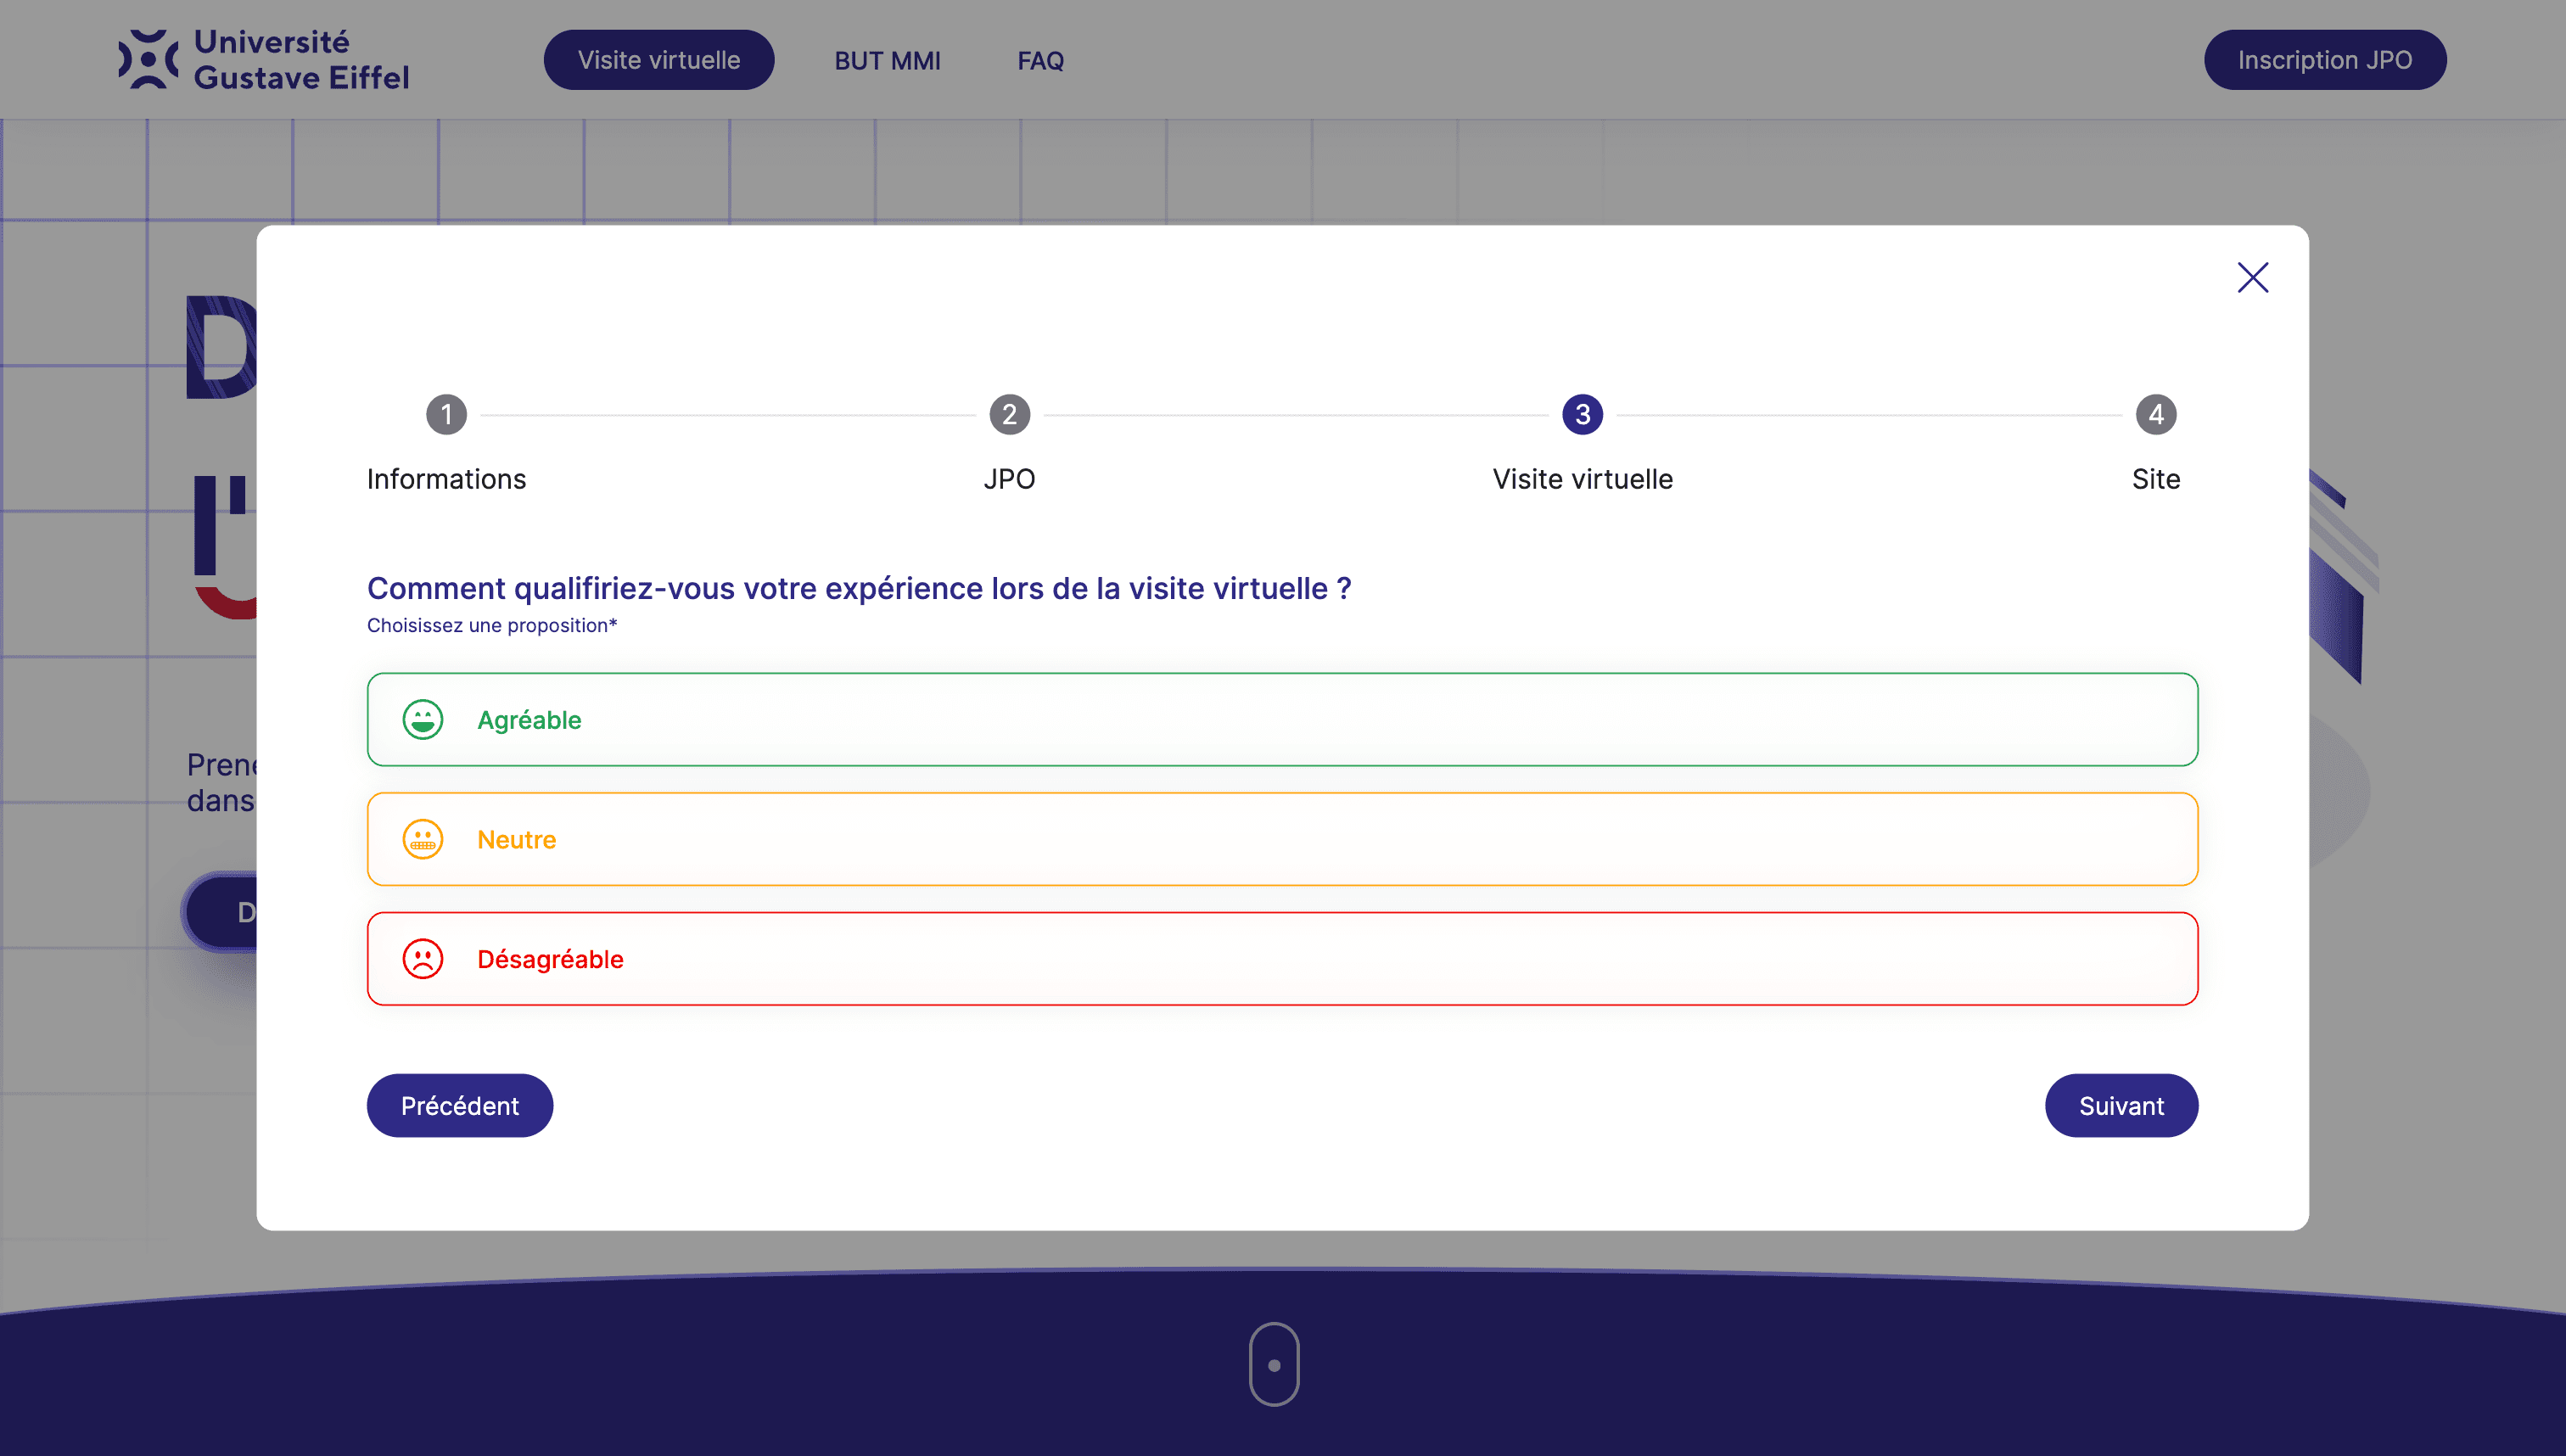
Task: Select the Désagréable option
Action: coord(1282,958)
